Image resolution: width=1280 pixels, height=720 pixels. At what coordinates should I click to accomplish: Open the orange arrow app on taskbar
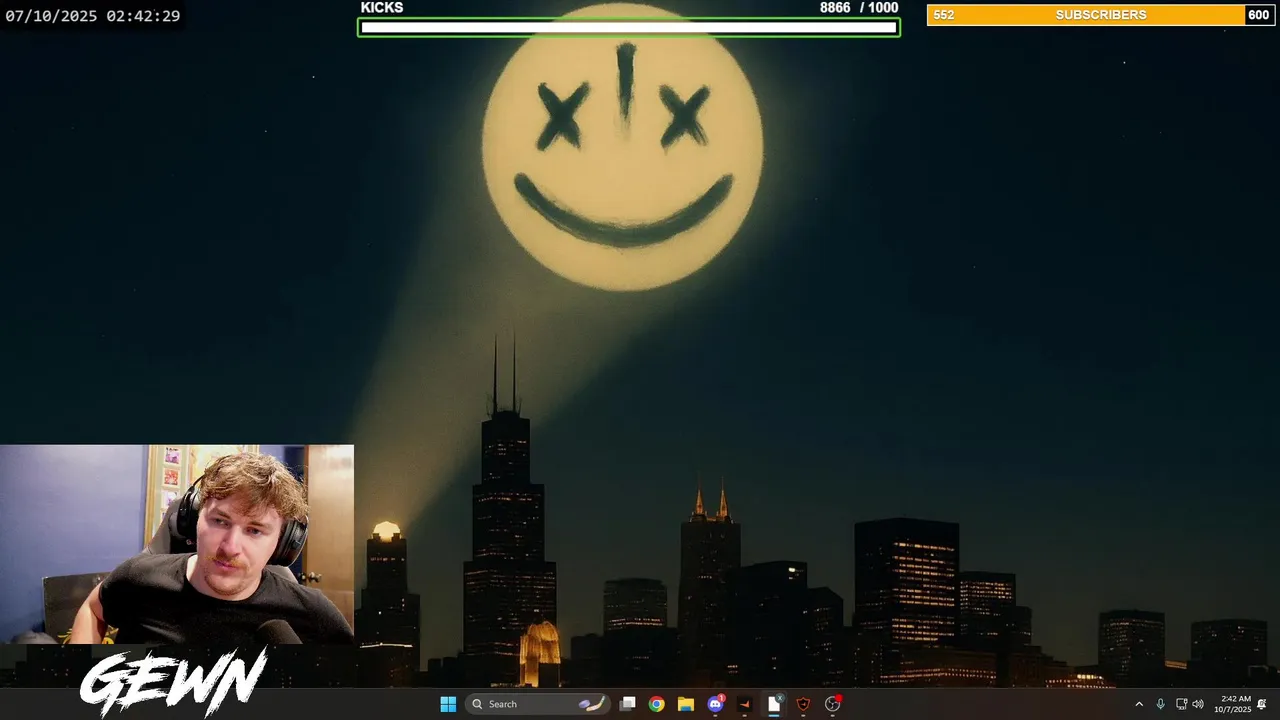point(744,704)
